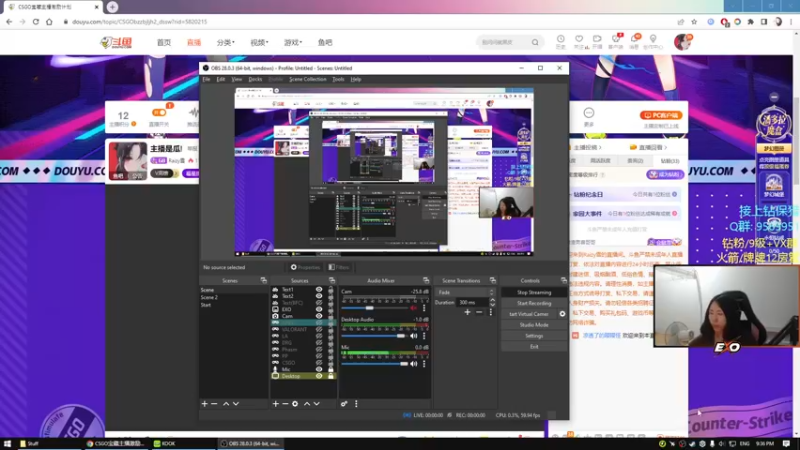Hide the EXO image source

[319, 309]
